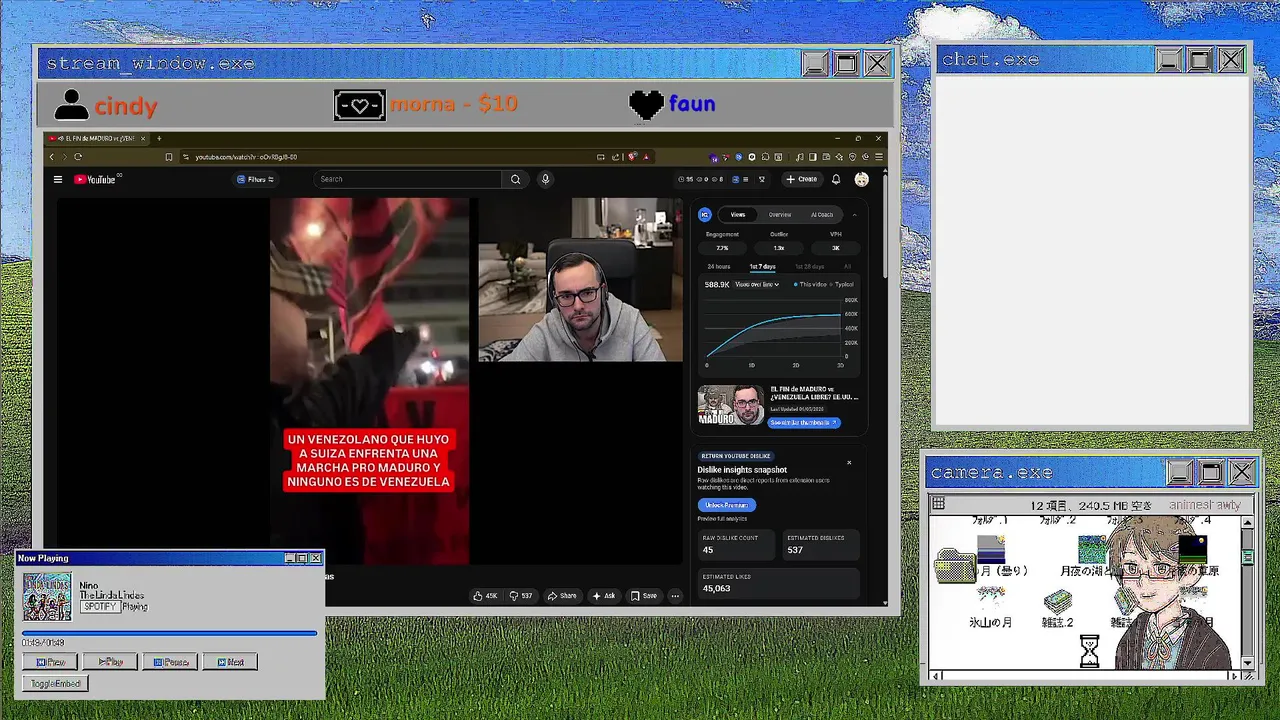Image resolution: width=1280 pixels, height=720 pixels.
Task: Open the account avatar menu
Action: [x=861, y=179]
